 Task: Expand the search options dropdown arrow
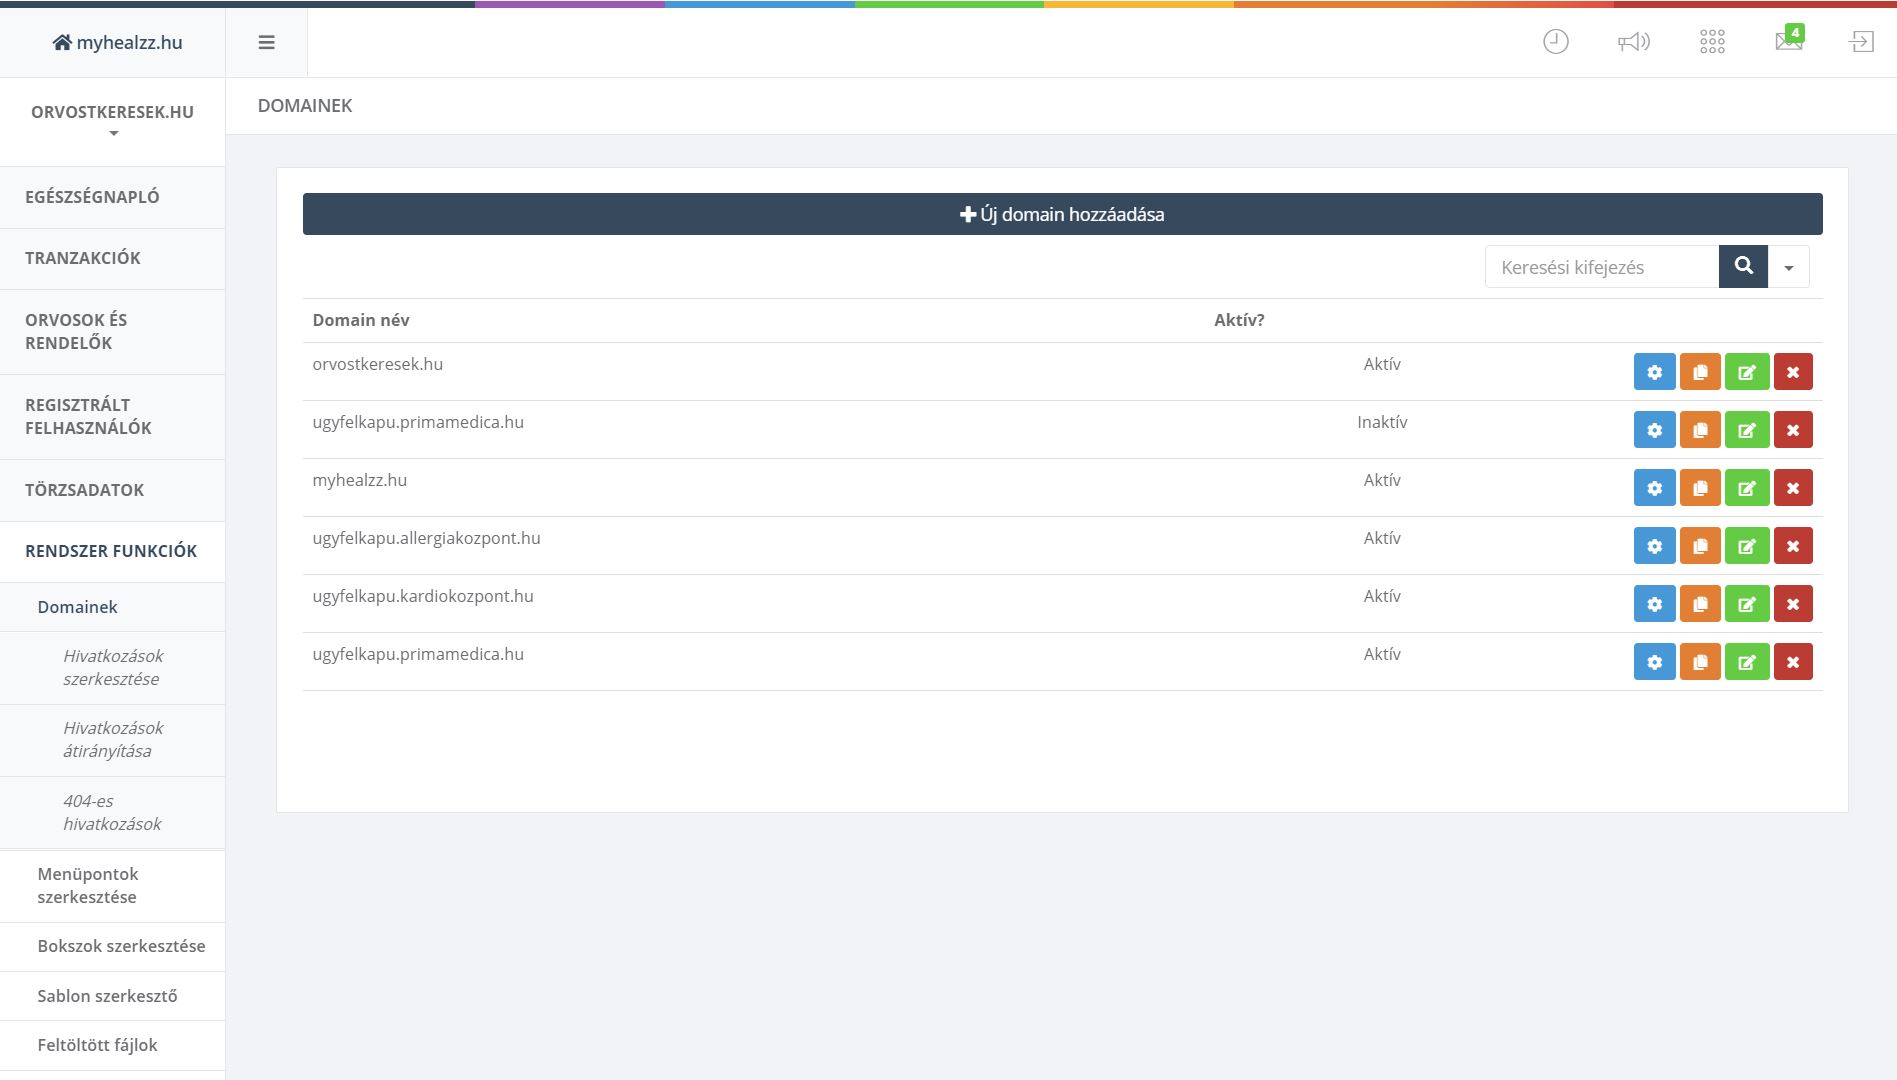pyautogui.click(x=1789, y=267)
